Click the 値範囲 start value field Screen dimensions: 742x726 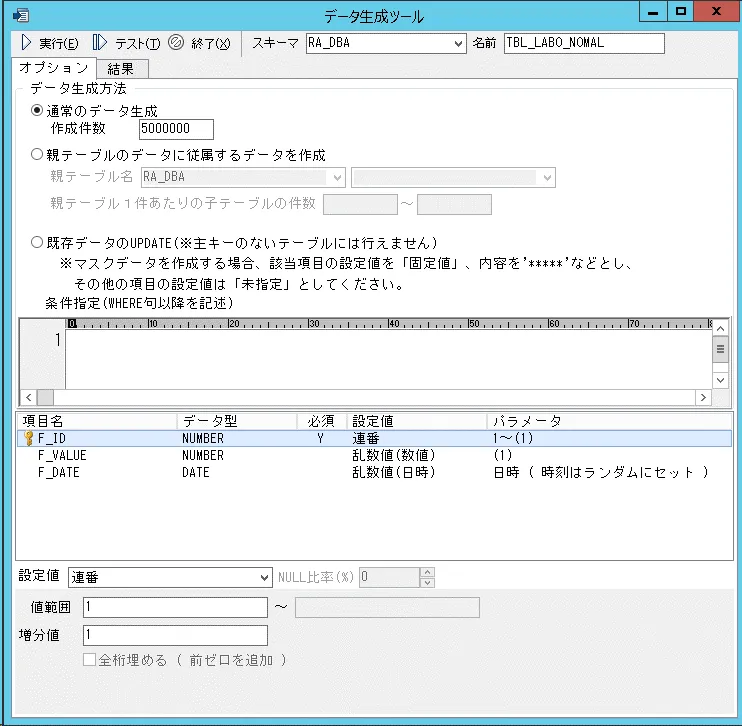click(175, 608)
